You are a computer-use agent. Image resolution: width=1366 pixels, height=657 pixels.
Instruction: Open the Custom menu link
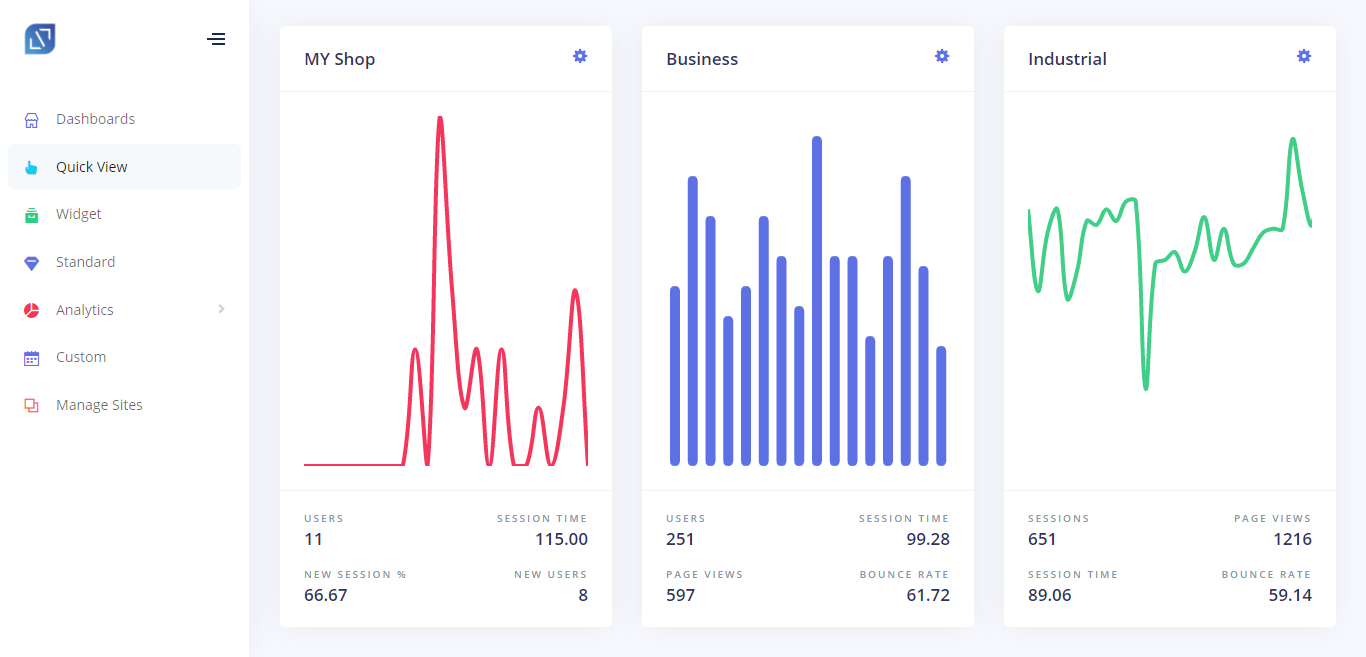click(x=124, y=357)
